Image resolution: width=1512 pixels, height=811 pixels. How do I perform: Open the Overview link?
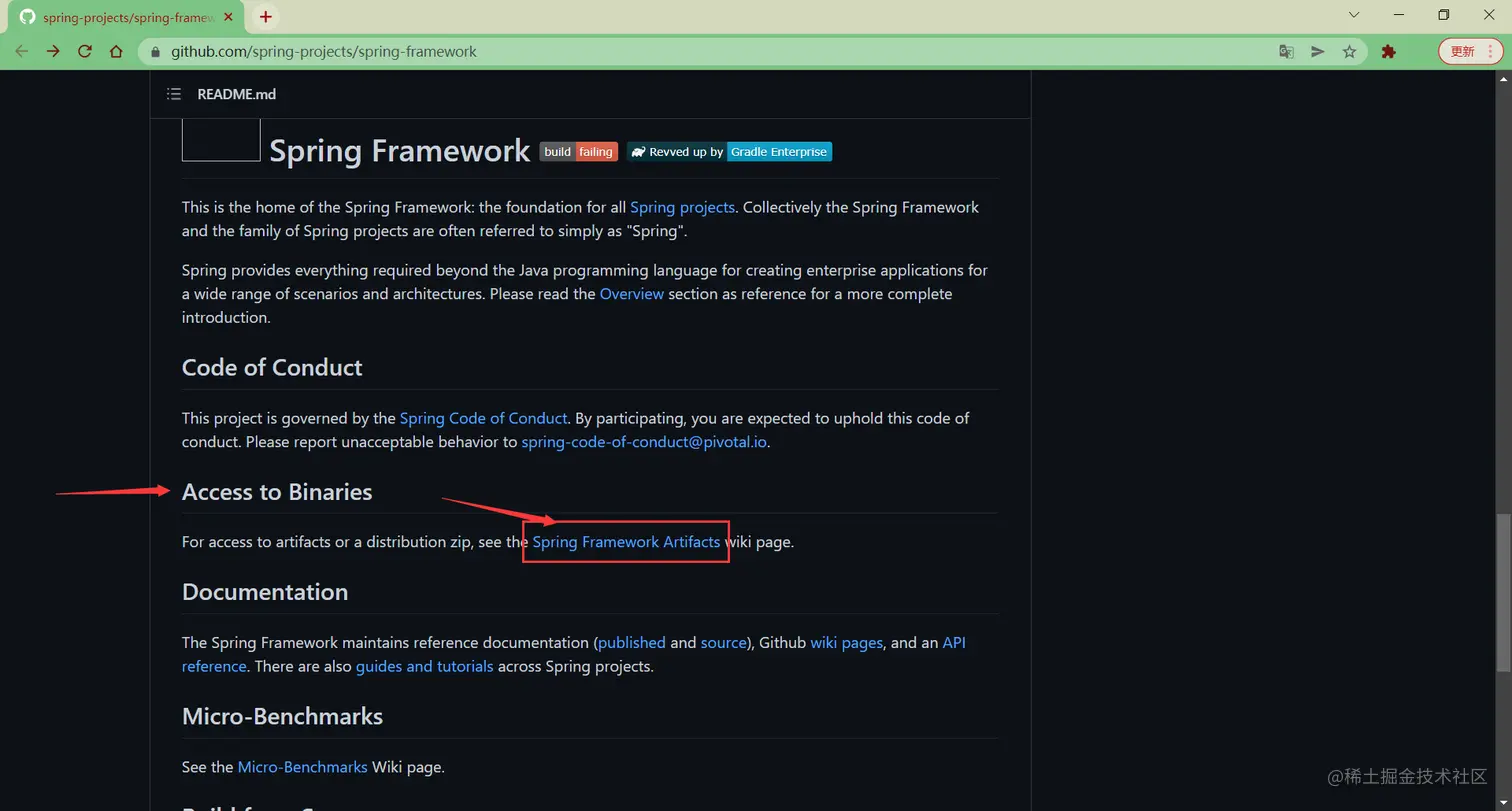632,294
